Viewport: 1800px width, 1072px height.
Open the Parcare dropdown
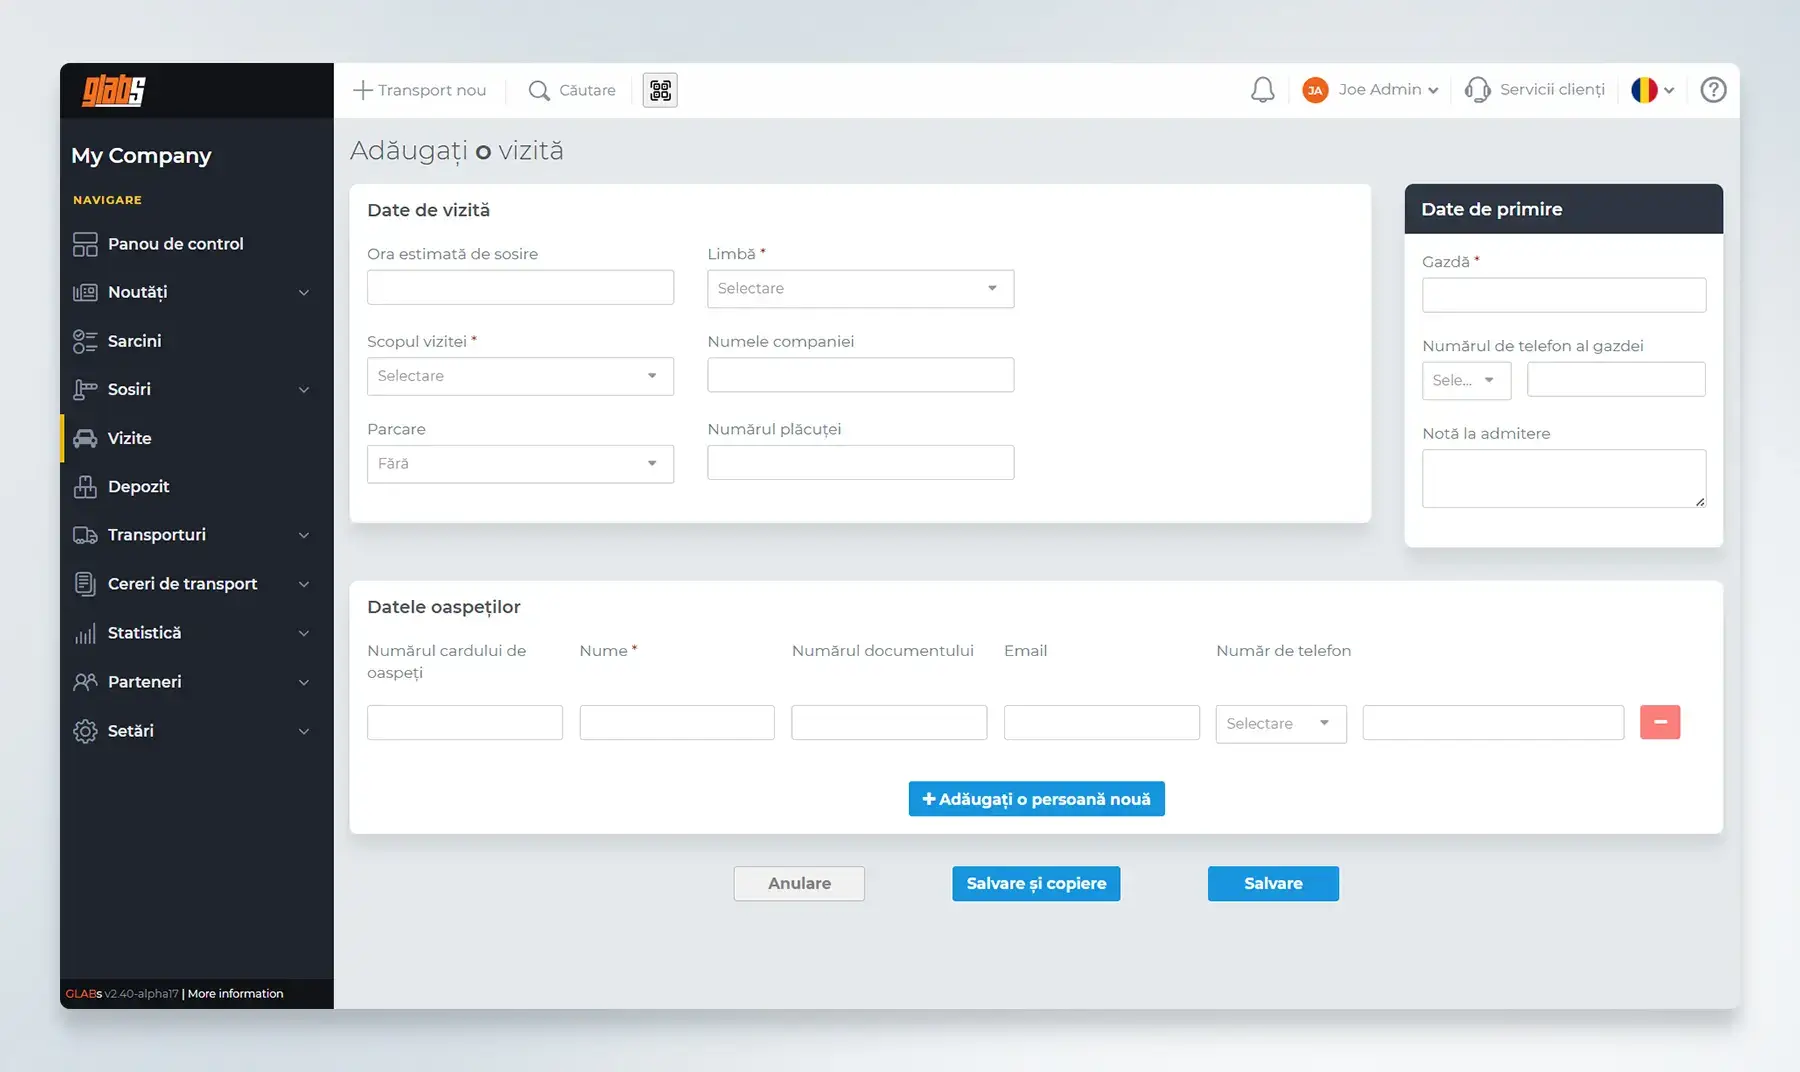(x=520, y=464)
